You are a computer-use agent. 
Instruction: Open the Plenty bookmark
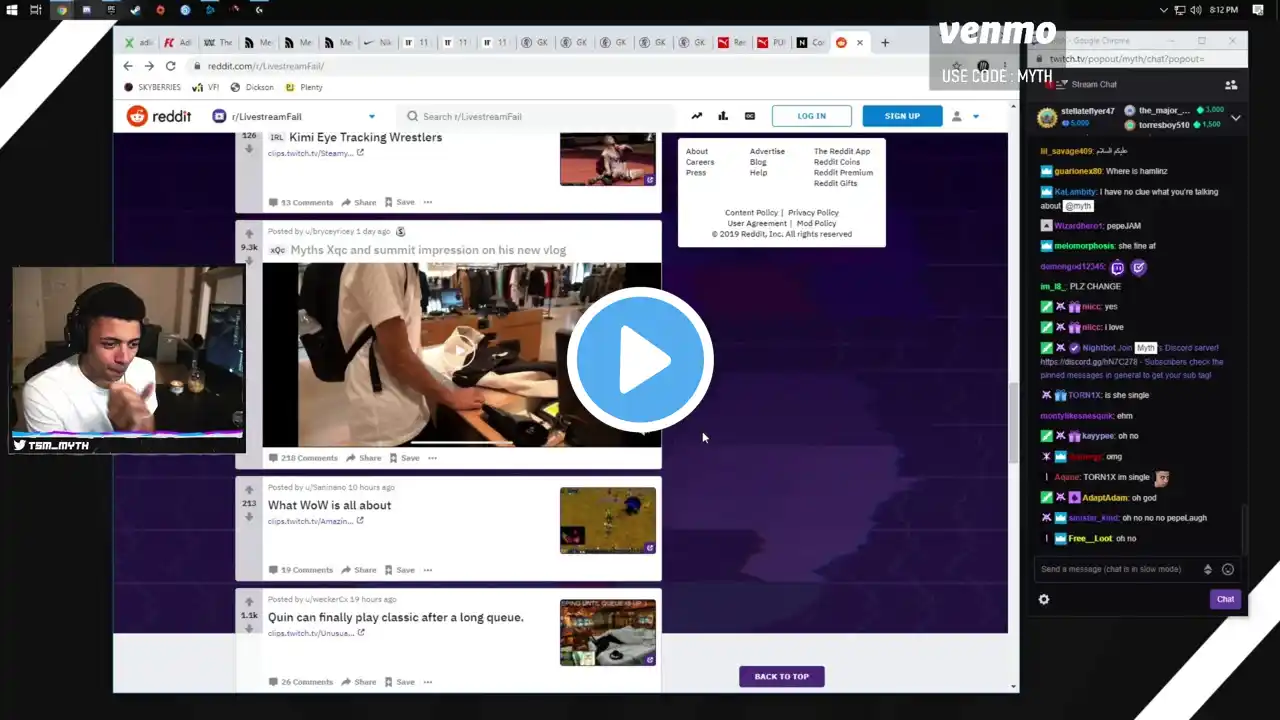click(304, 87)
